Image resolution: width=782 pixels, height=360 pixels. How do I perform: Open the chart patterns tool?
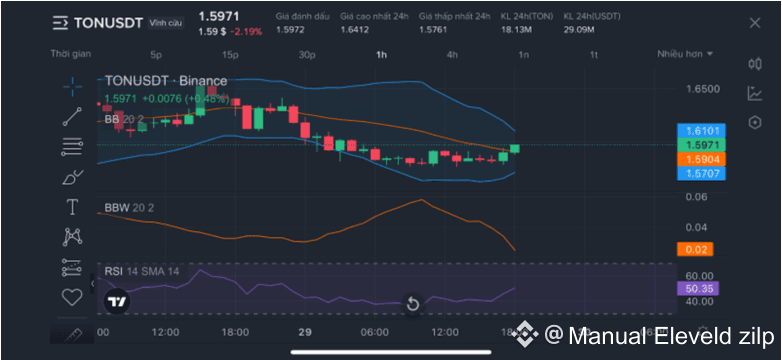click(x=72, y=237)
